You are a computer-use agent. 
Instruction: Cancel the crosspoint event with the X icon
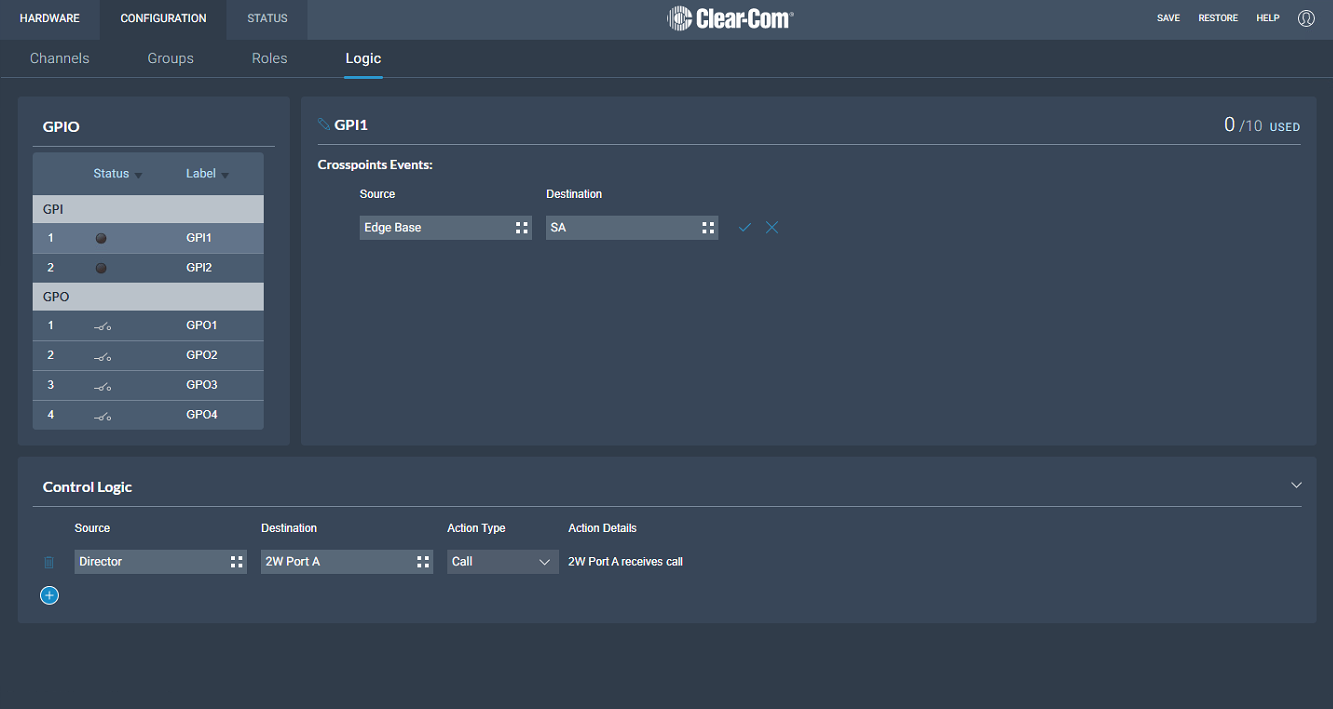771,227
